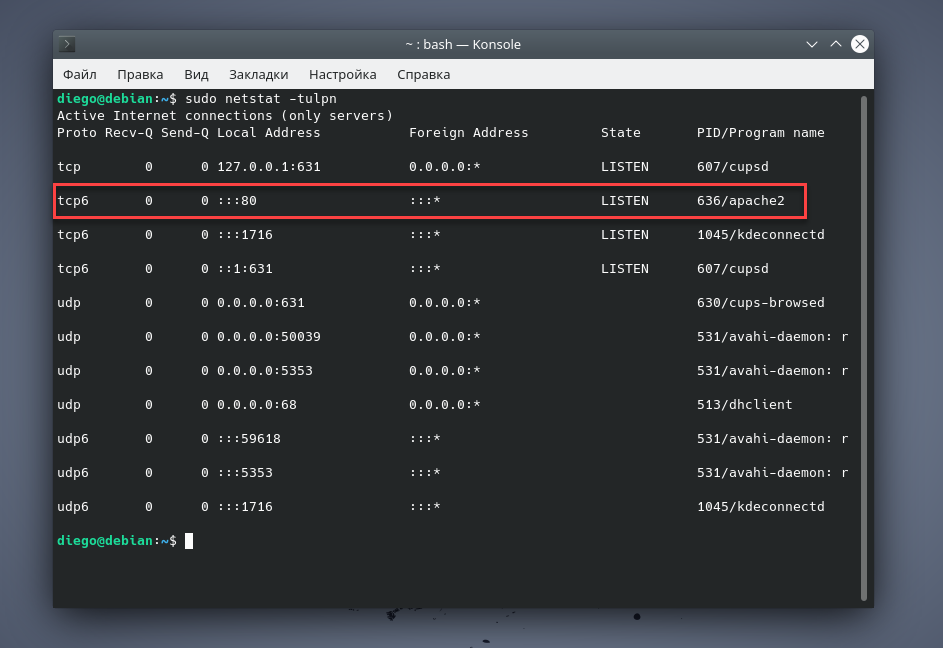Click the 127.0.0.1:631 local address

coord(268,167)
